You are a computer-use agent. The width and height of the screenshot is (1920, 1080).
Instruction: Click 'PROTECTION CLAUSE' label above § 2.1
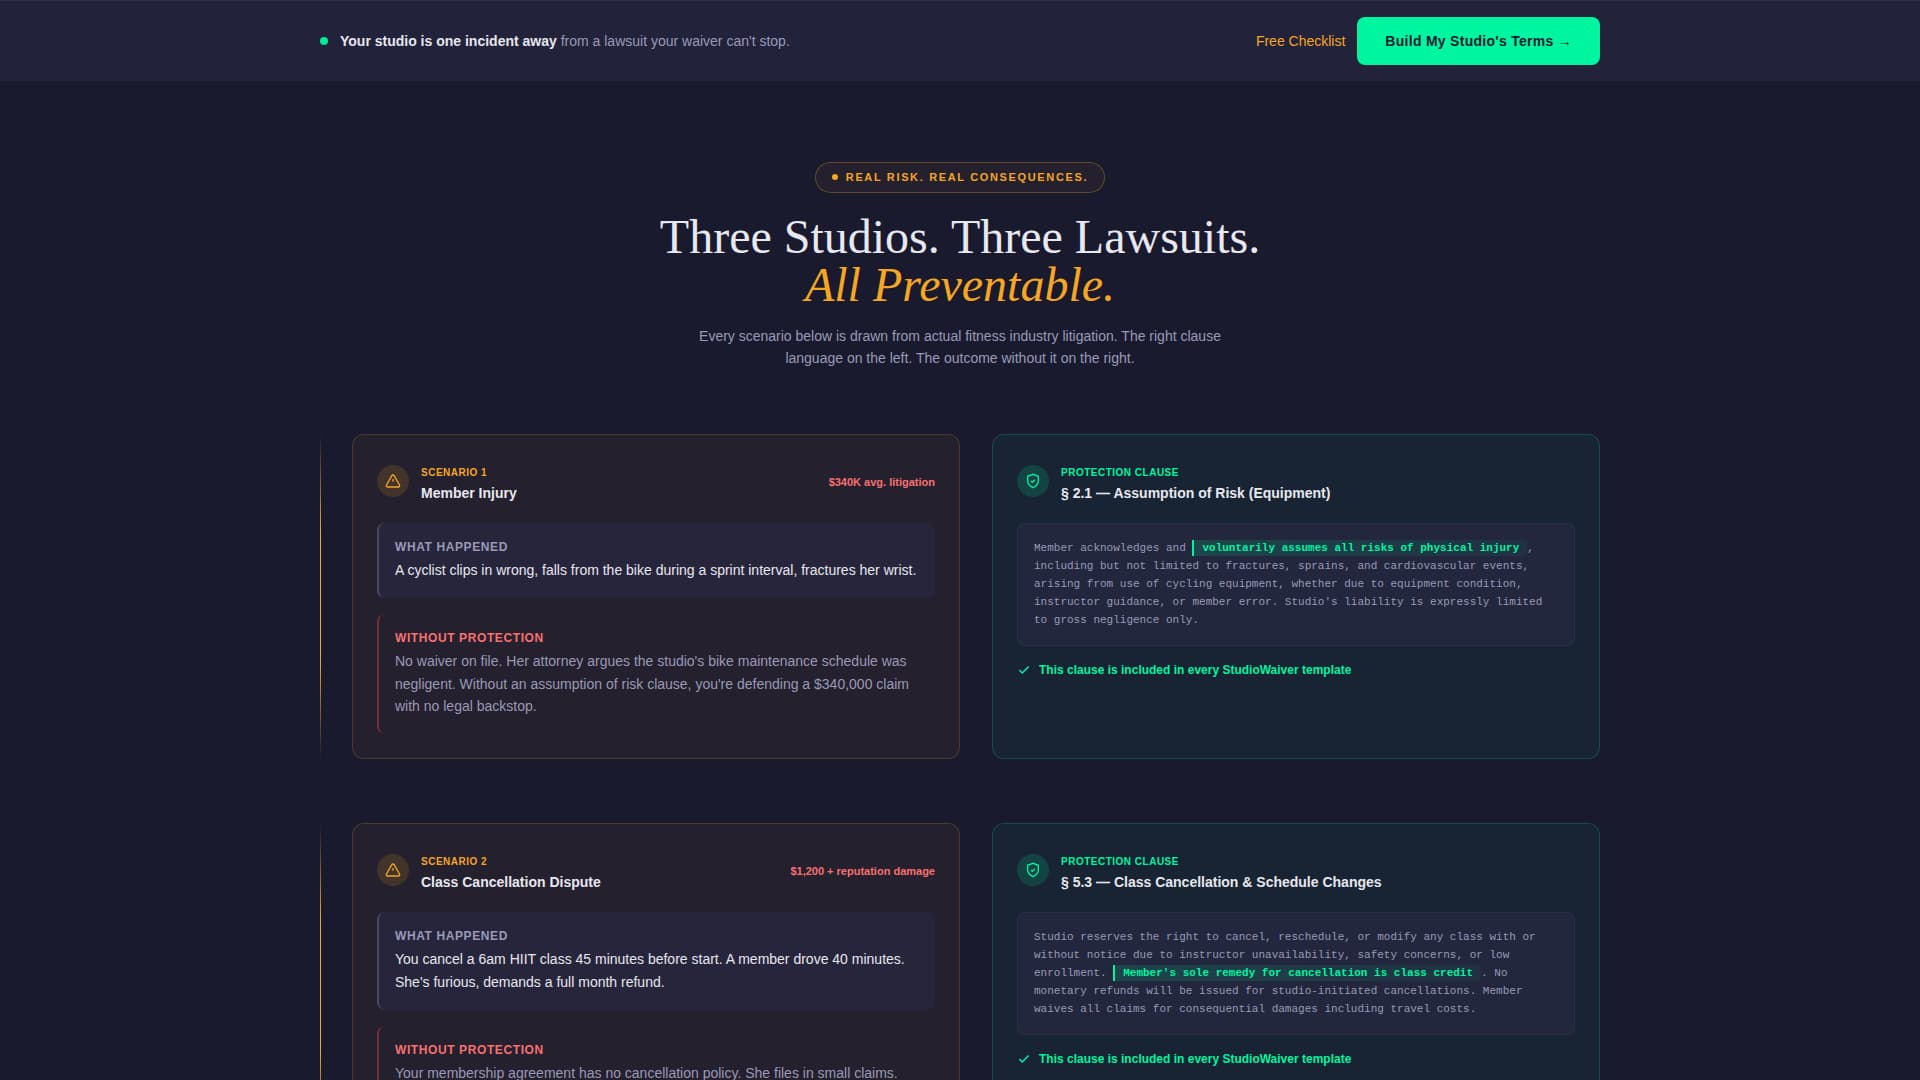click(1119, 472)
